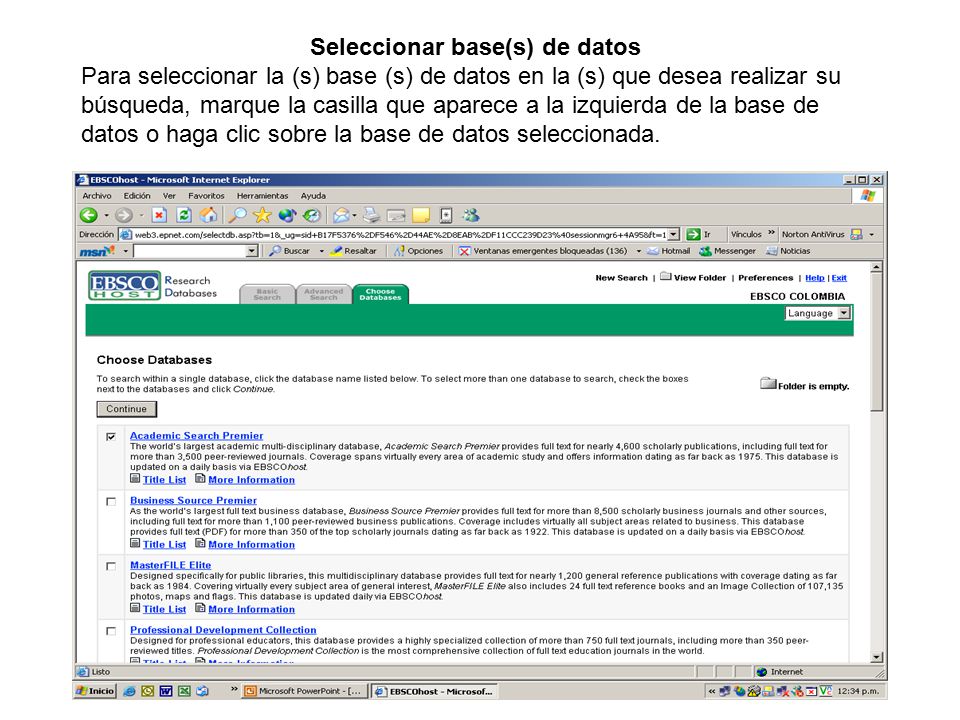Click the Help link
960x720 pixels.
(814, 278)
